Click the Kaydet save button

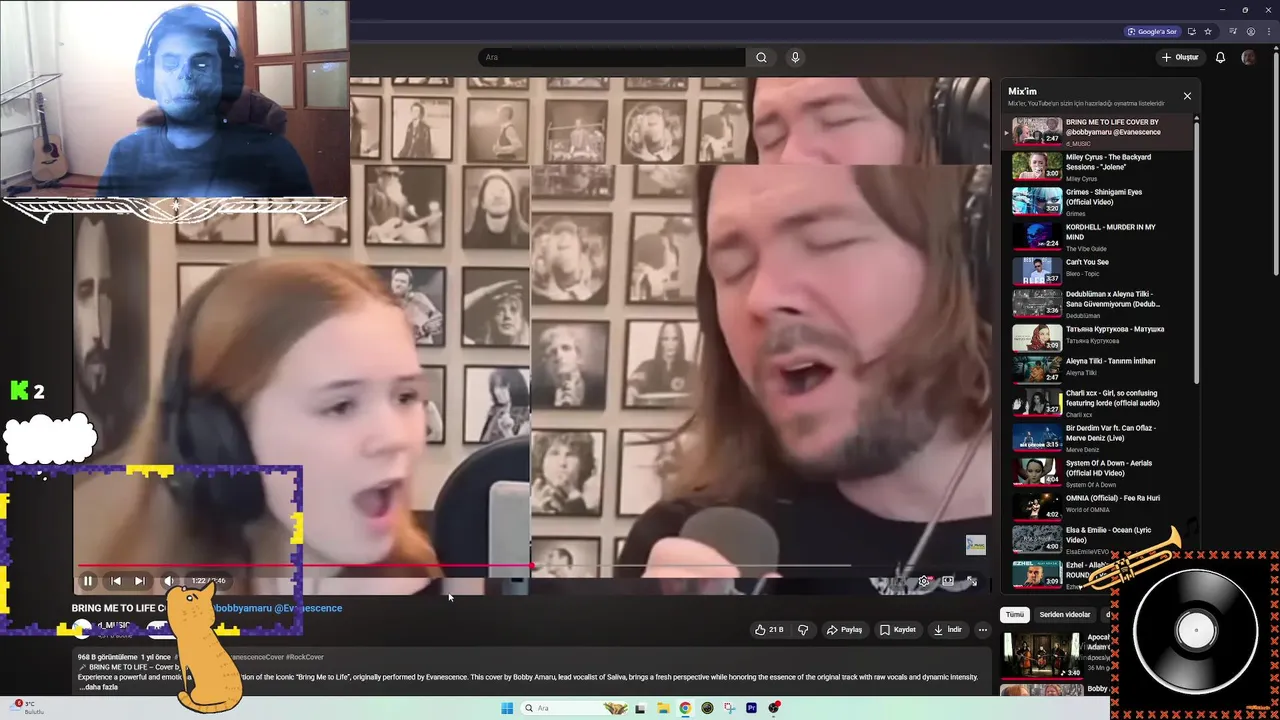point(898,630)
